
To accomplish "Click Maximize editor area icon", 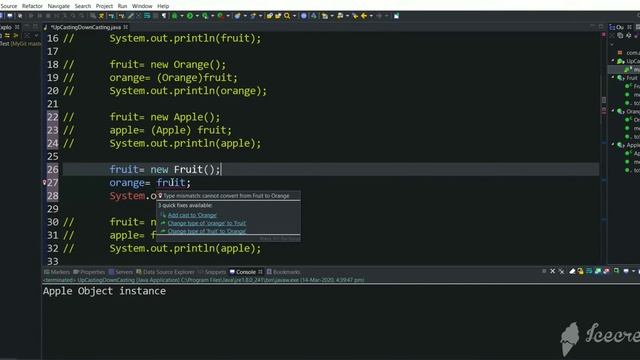I will tap(601, 27).
